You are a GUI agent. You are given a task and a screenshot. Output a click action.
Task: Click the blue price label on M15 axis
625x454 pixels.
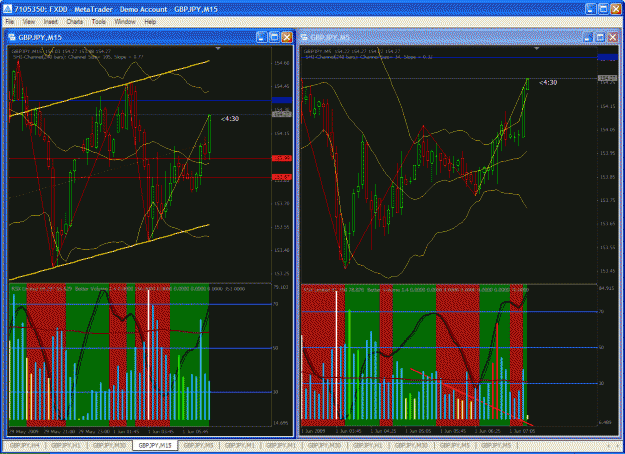click(x=282, y=100)
